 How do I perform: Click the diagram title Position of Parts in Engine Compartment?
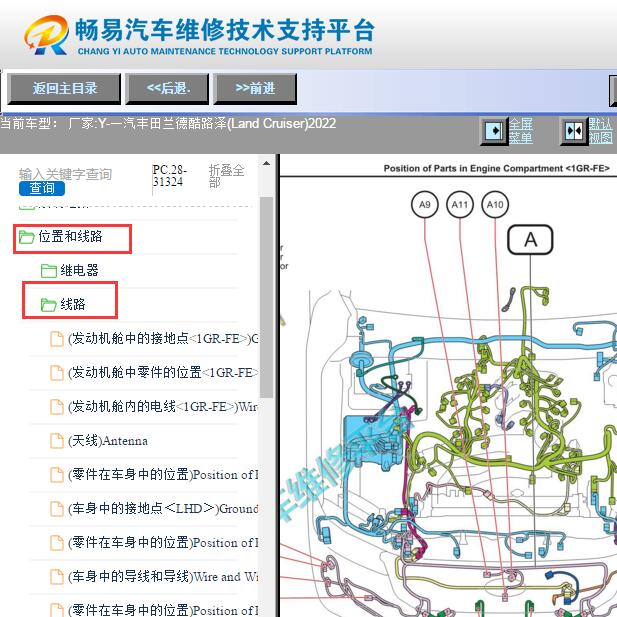[496, 168]
